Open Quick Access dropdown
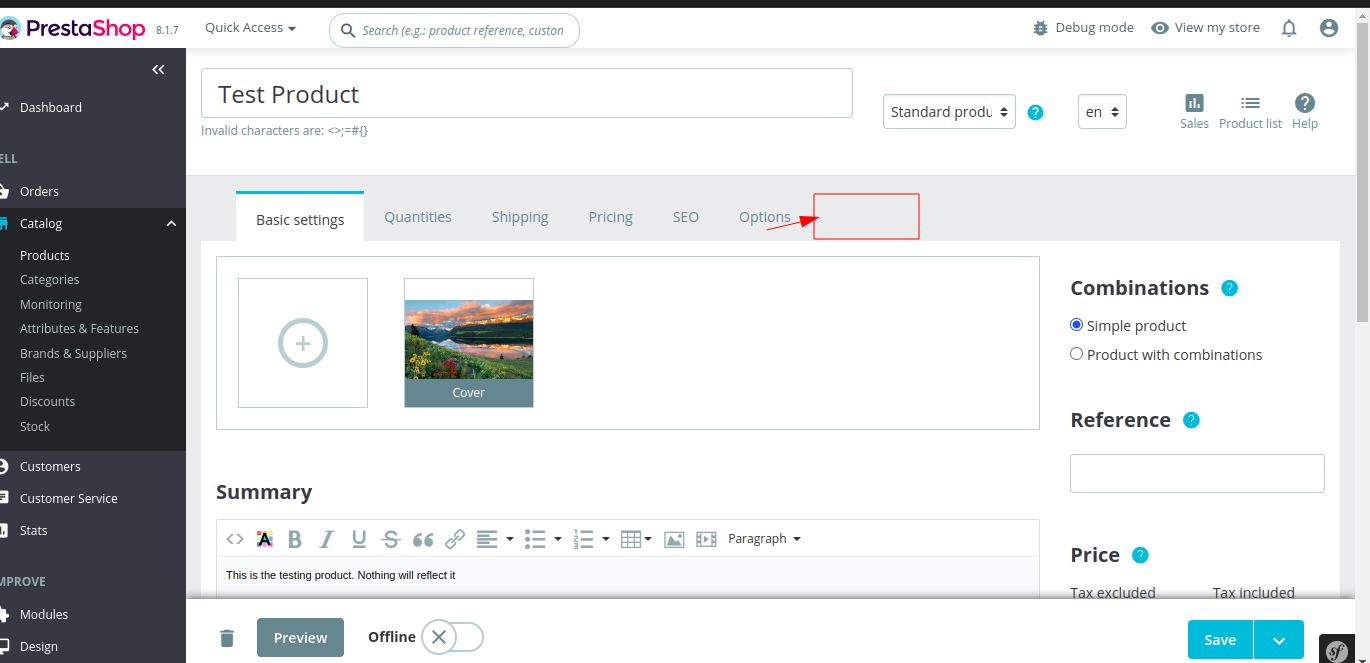 coord(251,28)
